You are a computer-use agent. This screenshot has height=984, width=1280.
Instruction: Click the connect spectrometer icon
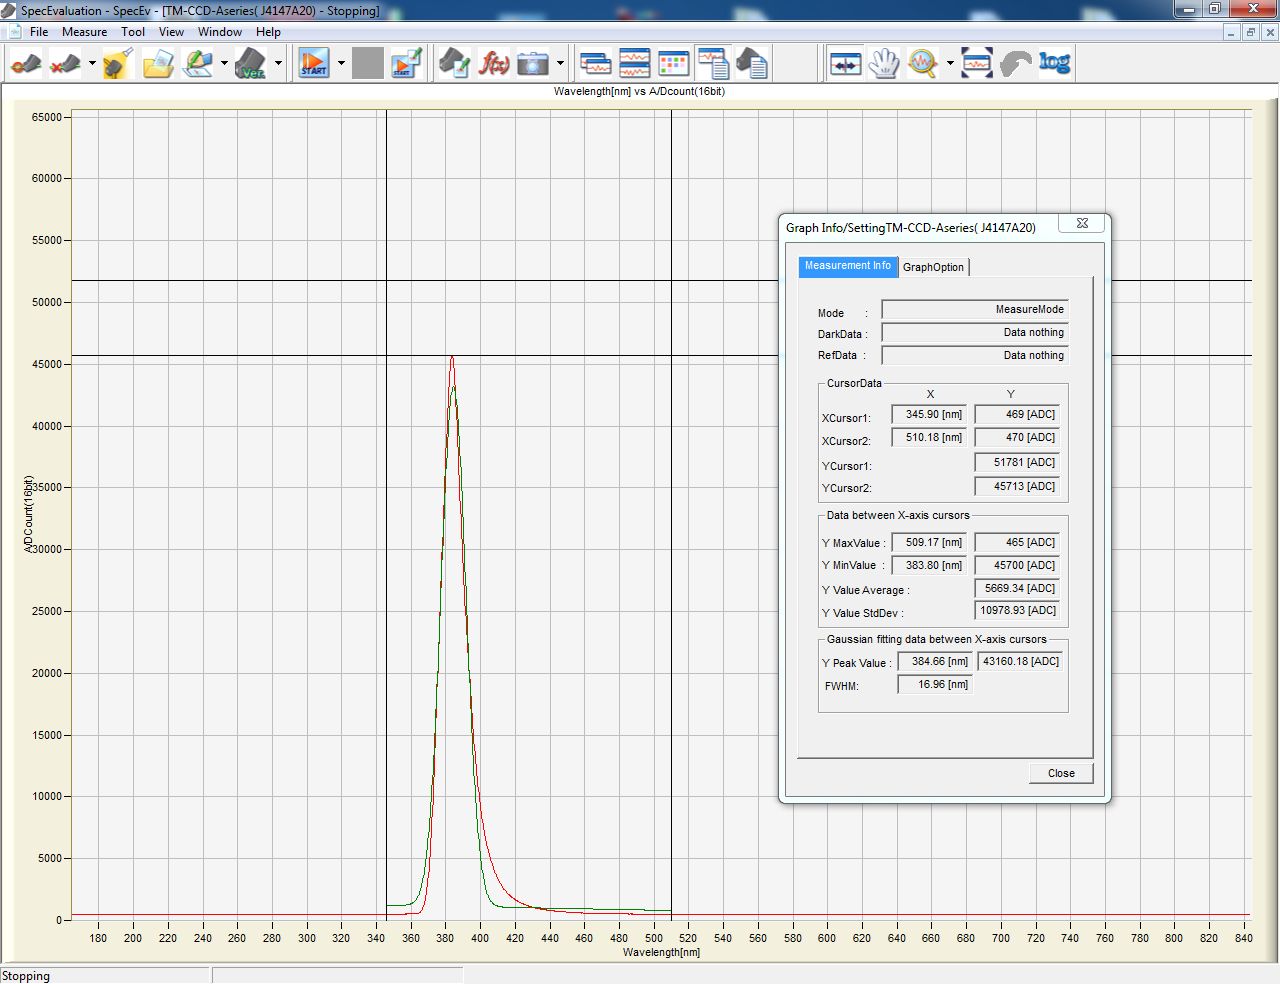[25, 64]
